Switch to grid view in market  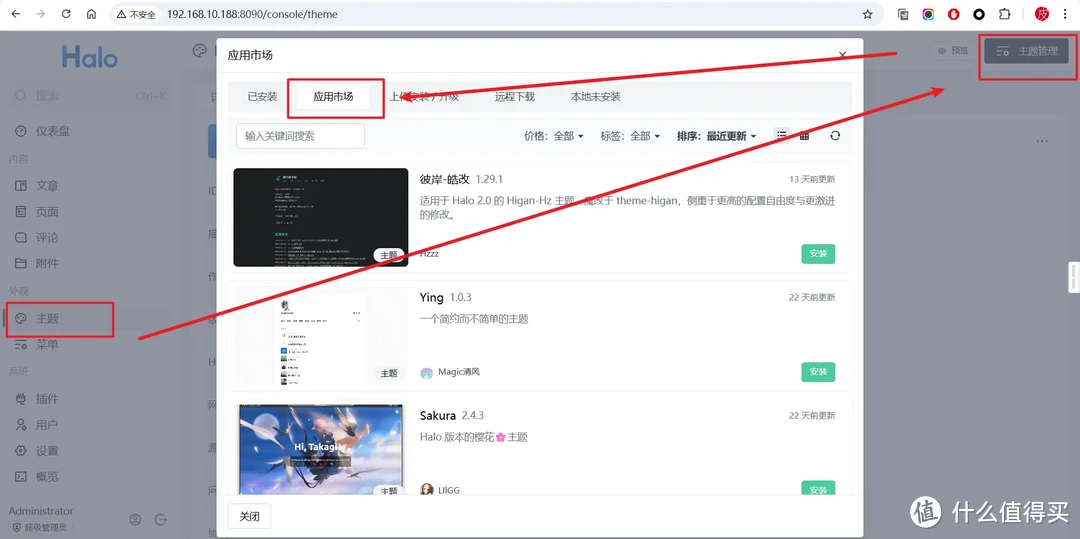(x=804, y=136)
